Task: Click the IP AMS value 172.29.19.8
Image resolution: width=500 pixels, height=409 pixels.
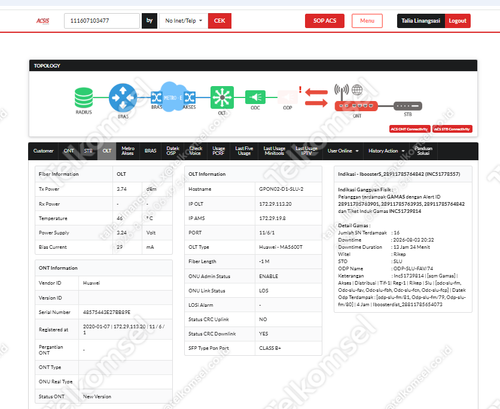Action: pyautogui.click(x=272, y=218)
